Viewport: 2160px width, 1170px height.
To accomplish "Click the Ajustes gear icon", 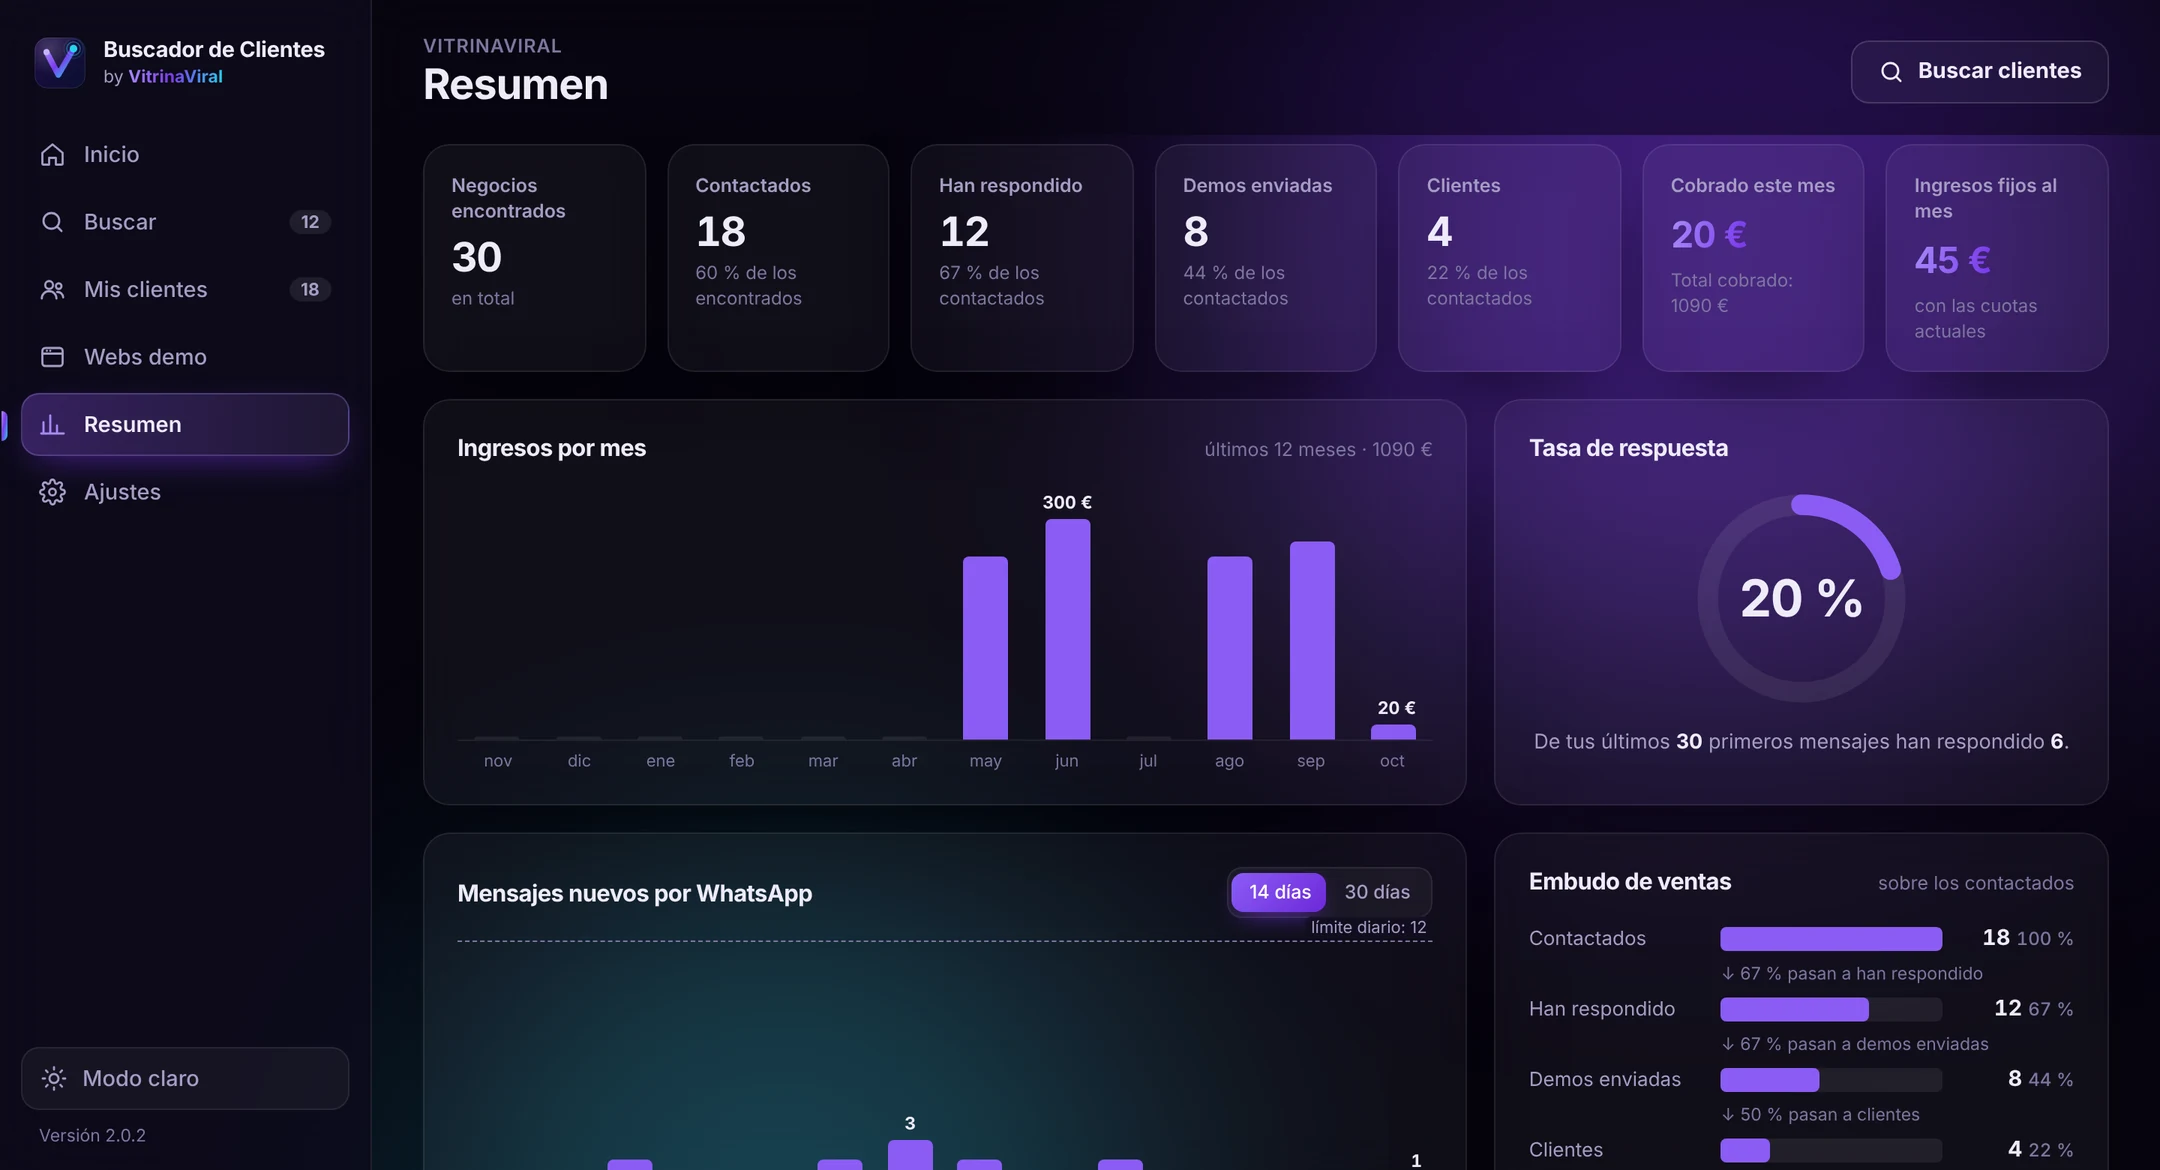I will tap(52, 492).
